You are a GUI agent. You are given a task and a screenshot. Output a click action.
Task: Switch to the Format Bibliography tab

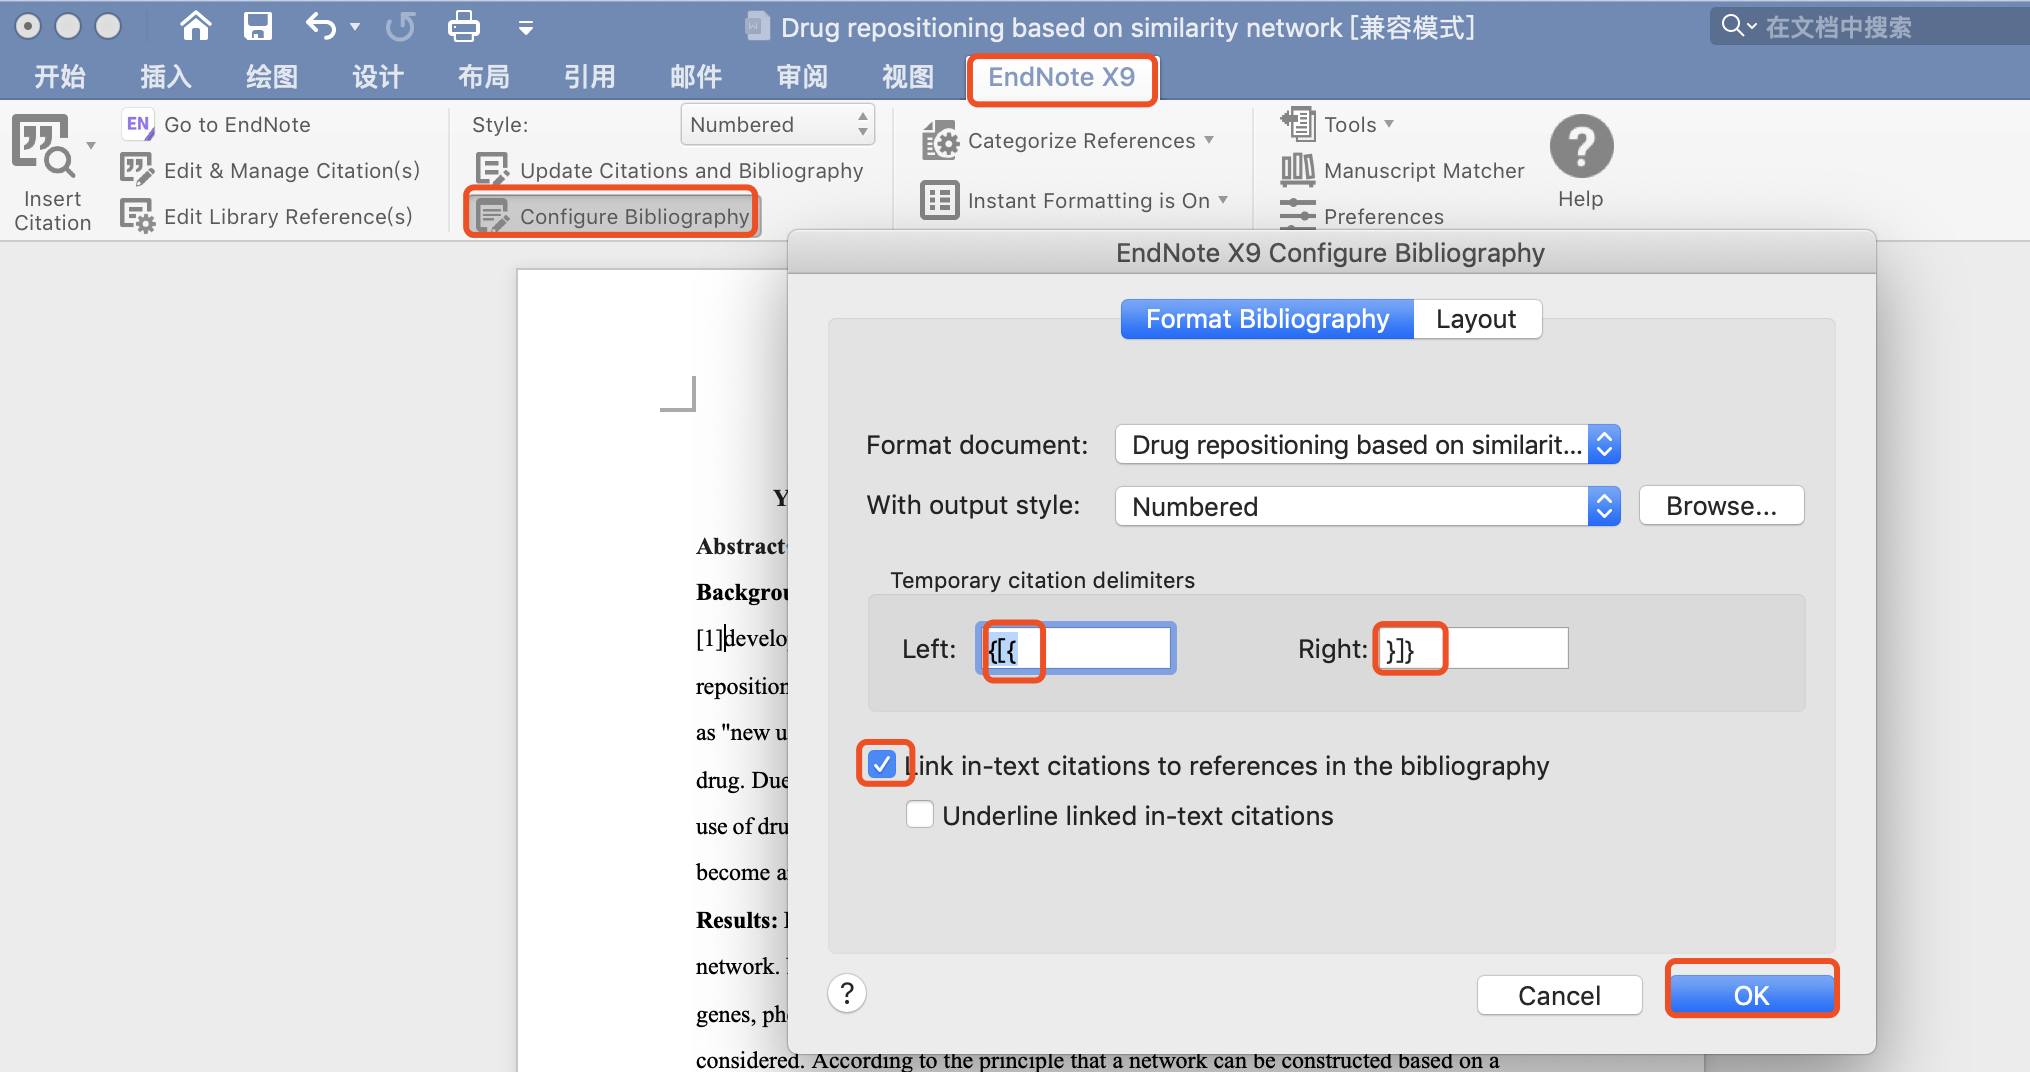(x=1267, y=319)
